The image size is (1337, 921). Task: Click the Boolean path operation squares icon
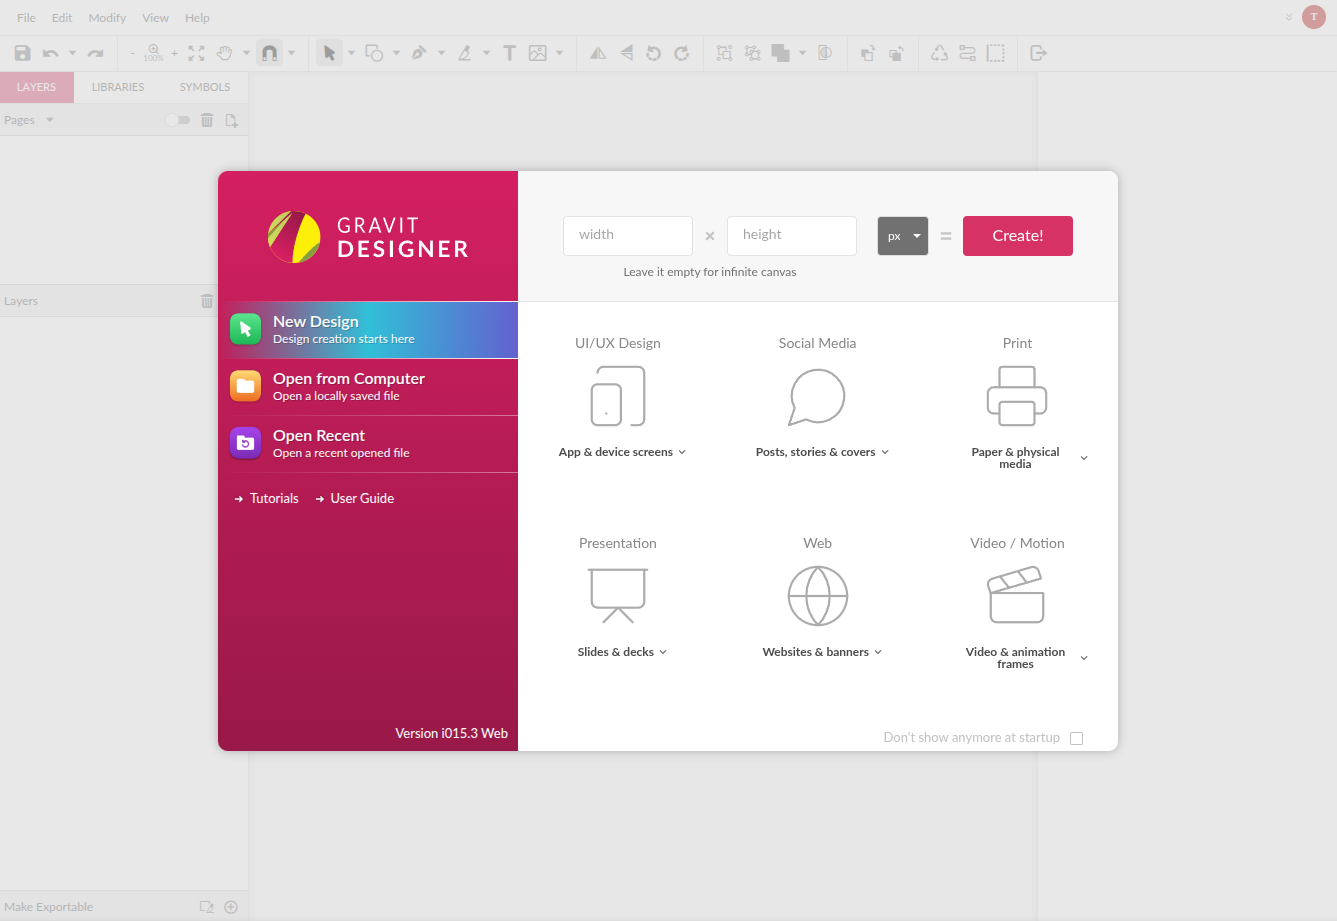pos(781,53)
